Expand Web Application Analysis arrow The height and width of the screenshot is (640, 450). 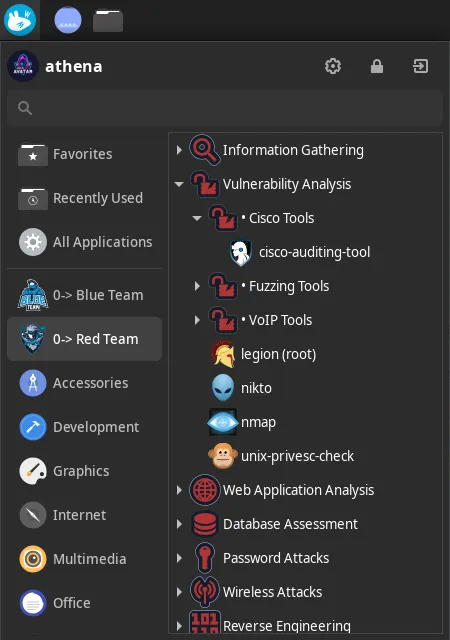(x=179, y=490)
